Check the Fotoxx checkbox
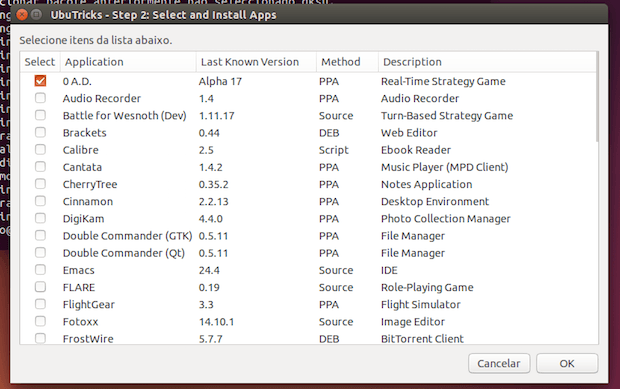 pos(40,321)
